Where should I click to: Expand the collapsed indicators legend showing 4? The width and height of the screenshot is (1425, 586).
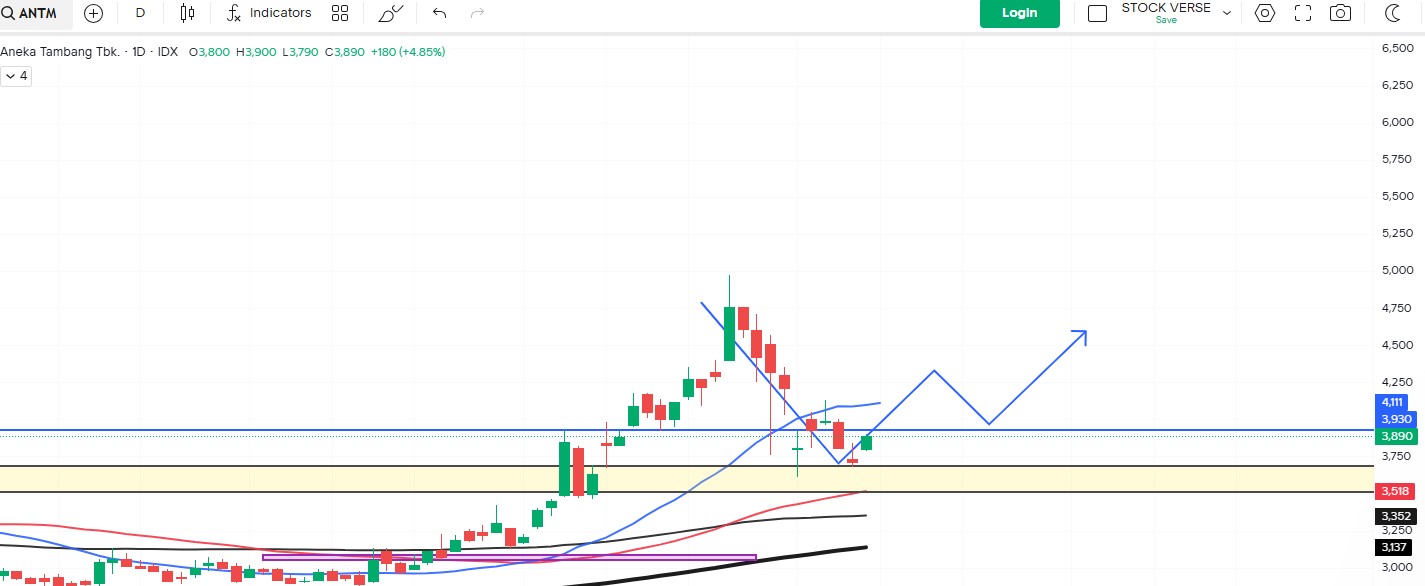pos(16,76)
